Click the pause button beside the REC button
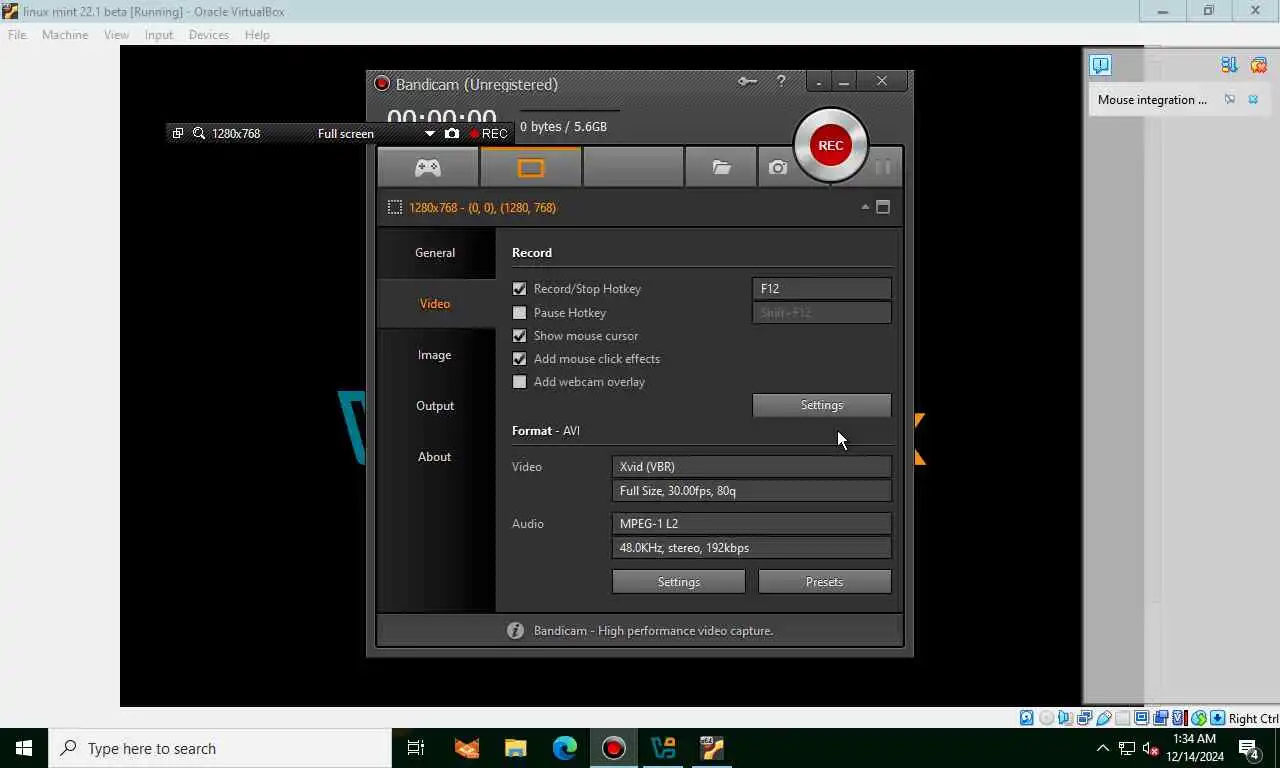Viewport: 1280px width, 768px height. (x=882, y=167)
